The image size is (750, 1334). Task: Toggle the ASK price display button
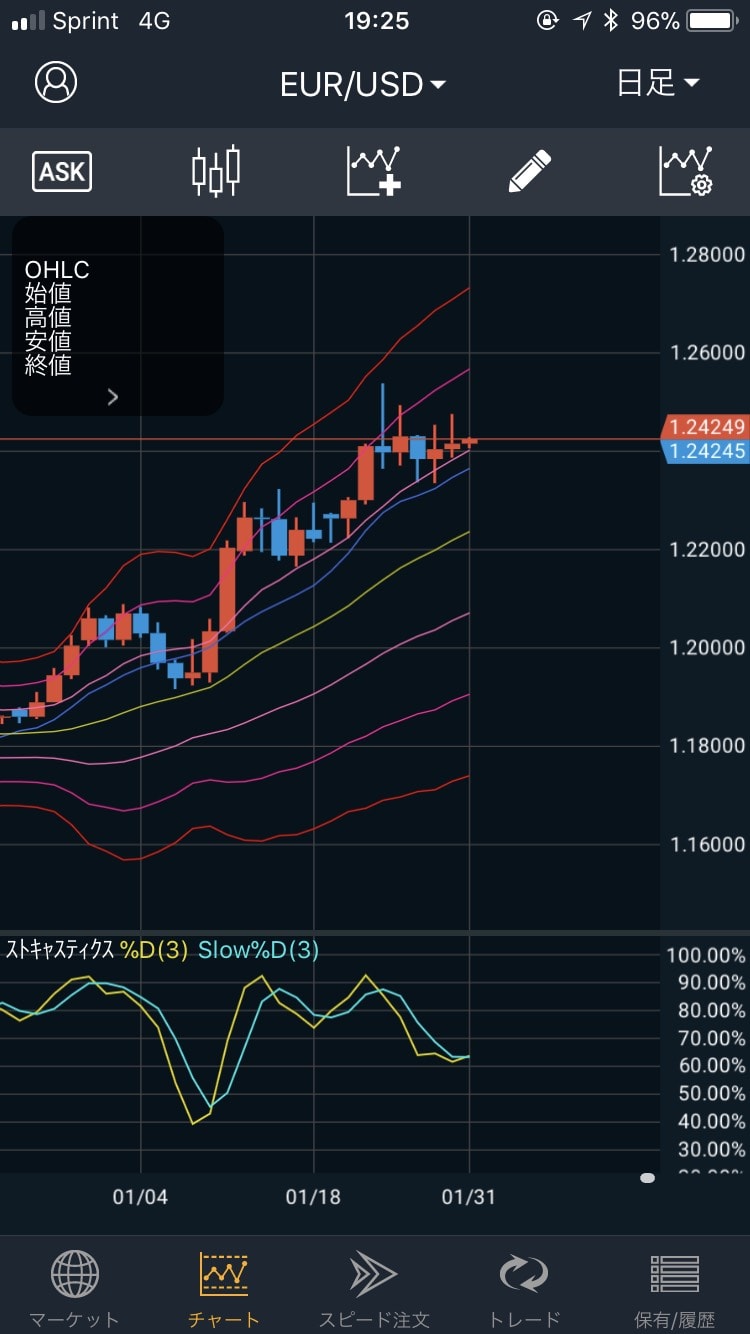(x=62, y=172)
